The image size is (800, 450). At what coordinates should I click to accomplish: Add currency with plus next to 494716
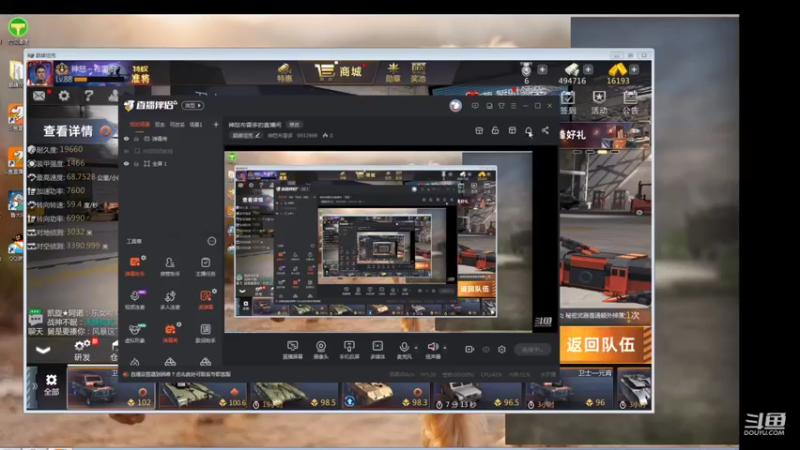(x=588, y=69)
